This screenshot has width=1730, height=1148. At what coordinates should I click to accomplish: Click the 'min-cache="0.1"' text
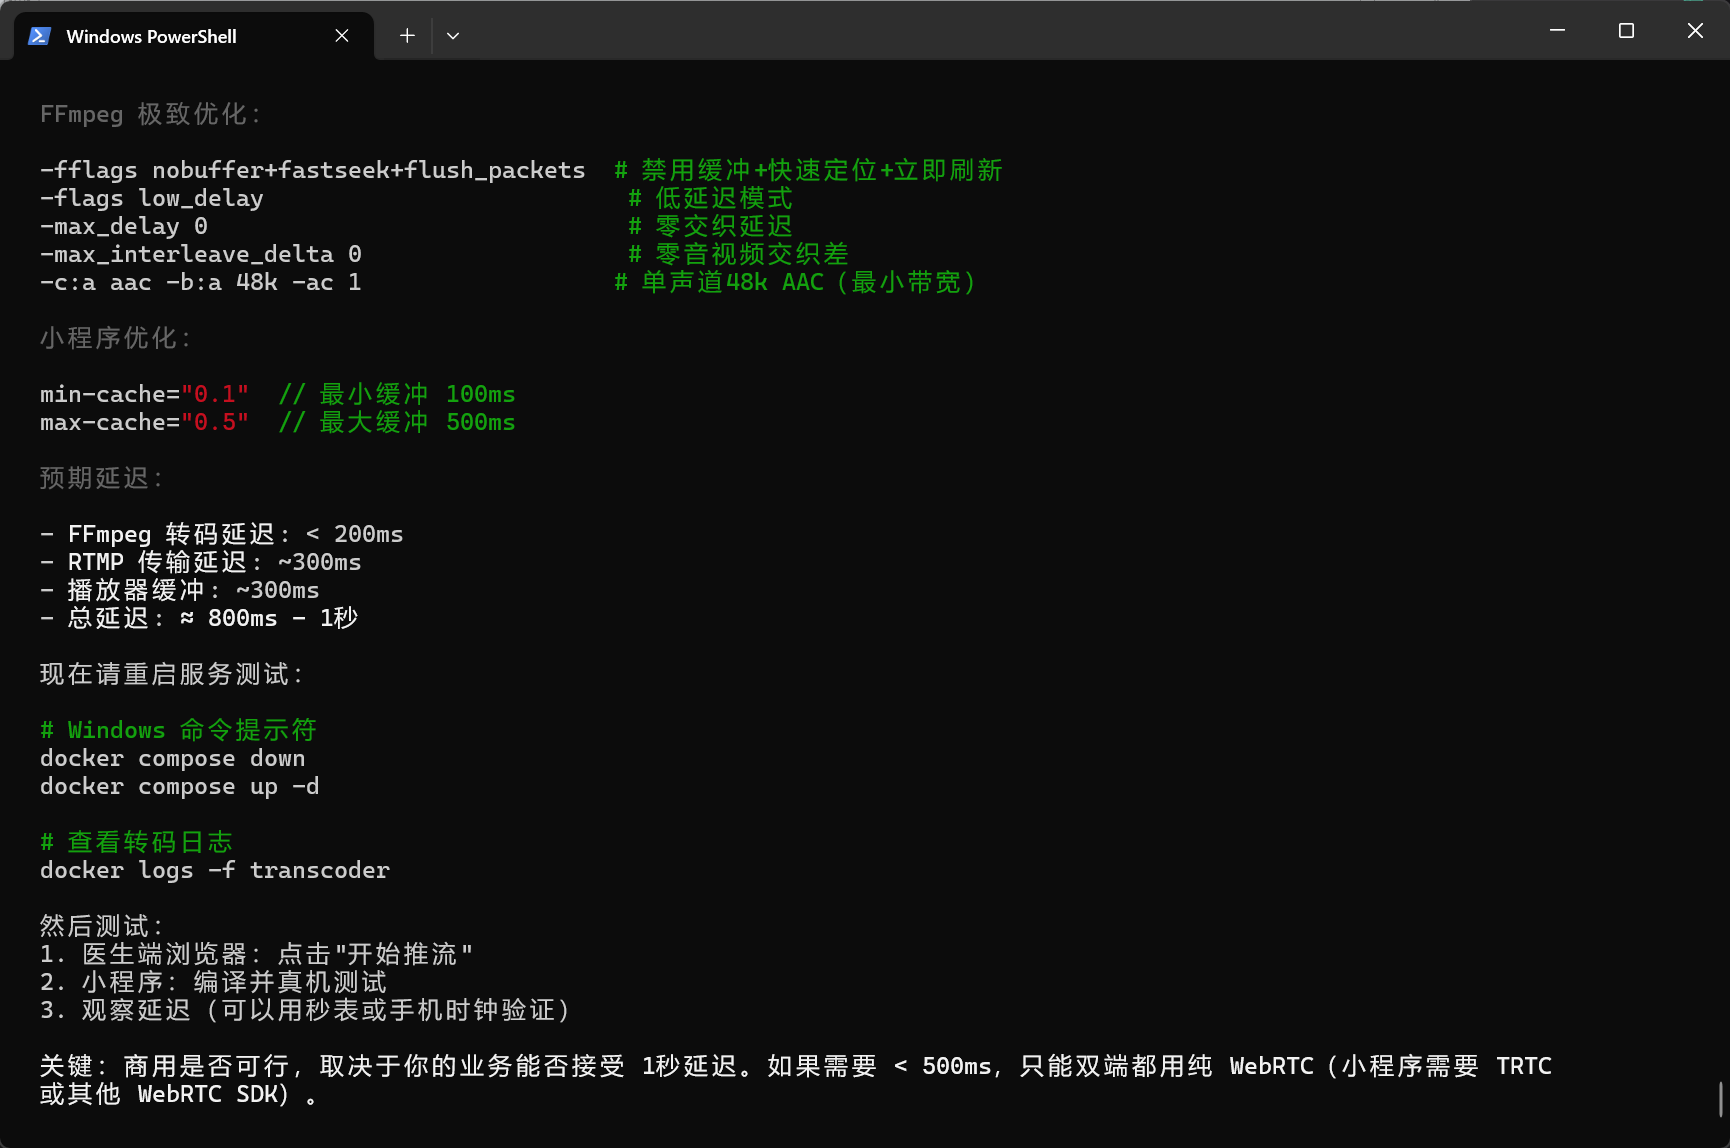(145, 394)
